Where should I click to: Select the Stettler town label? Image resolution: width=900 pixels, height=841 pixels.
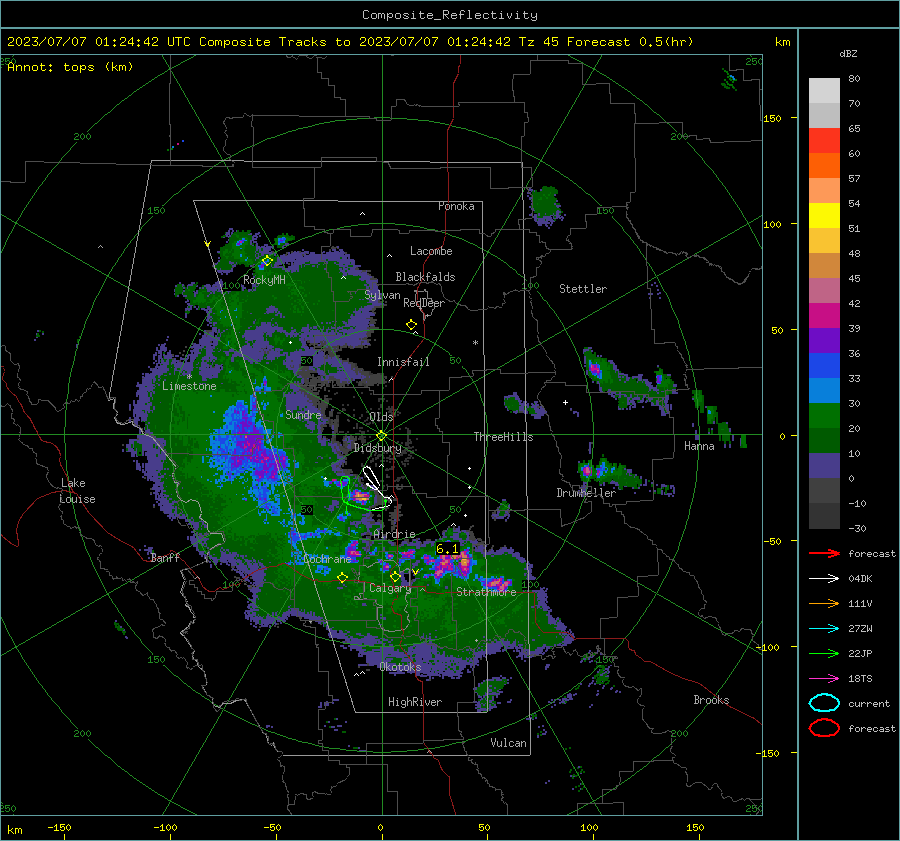[x=583, y=289]
